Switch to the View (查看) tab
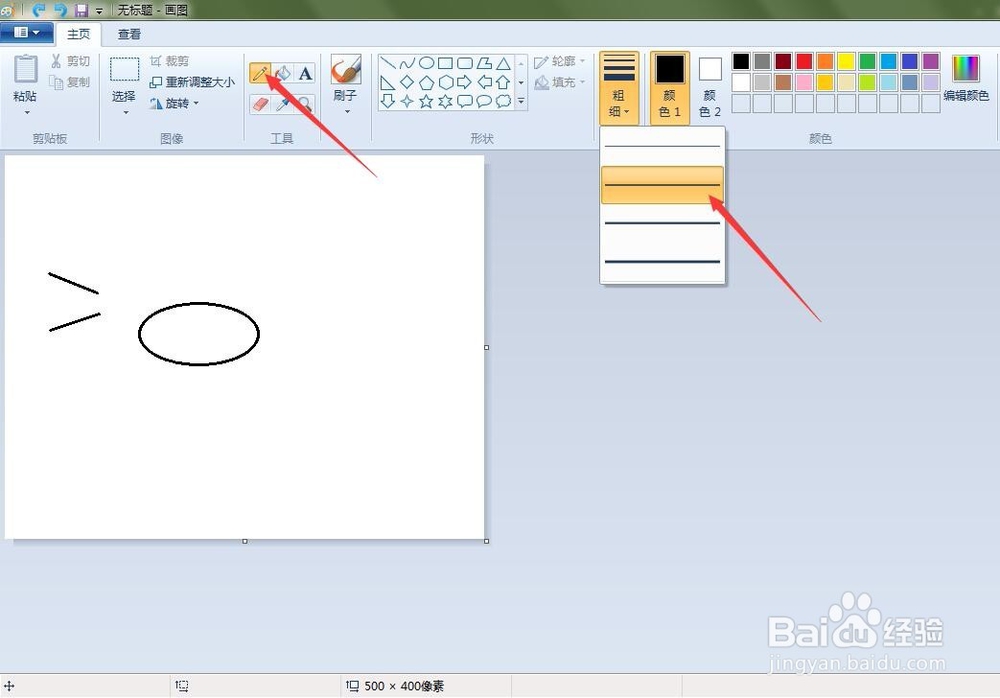Image resolution: width=1000 pixels, height=698 pixels. (129, 34)
